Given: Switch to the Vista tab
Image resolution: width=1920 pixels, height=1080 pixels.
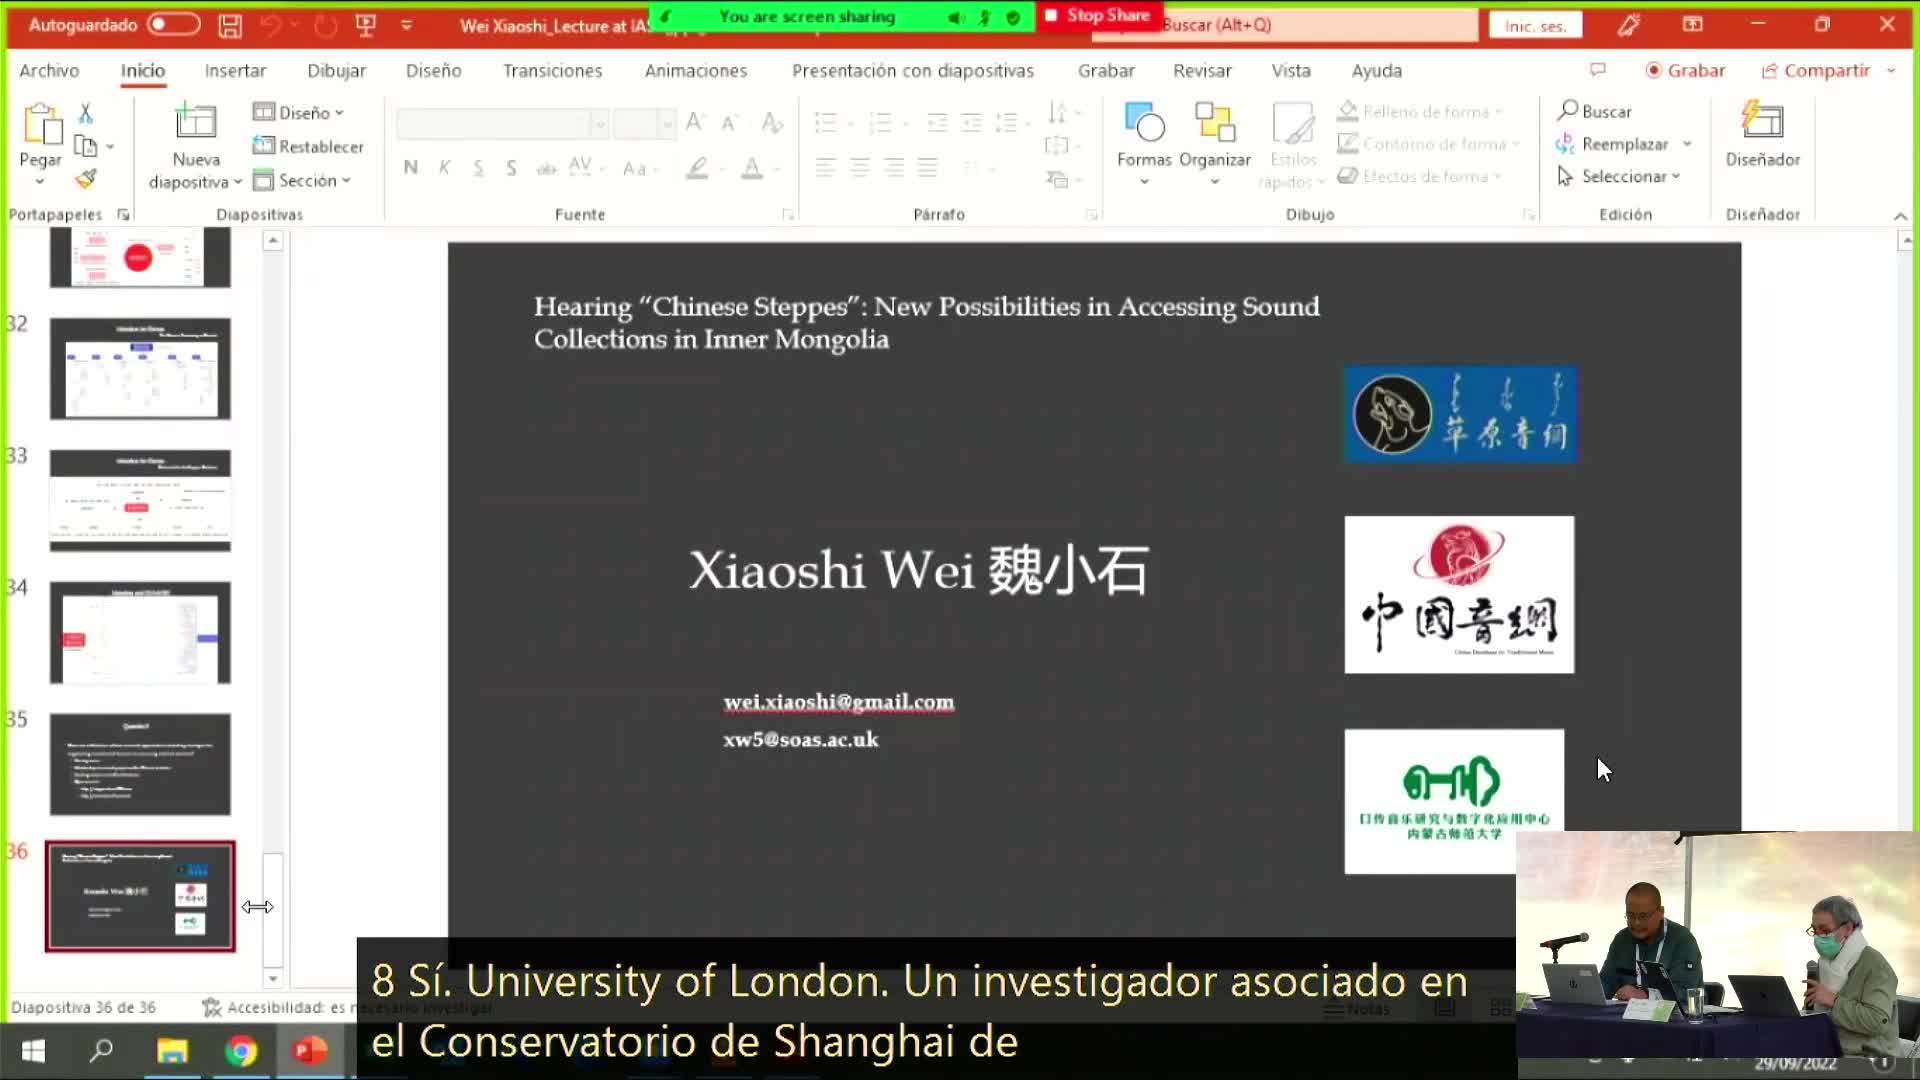Looking at the screenshot, I should click(1290, 71).
